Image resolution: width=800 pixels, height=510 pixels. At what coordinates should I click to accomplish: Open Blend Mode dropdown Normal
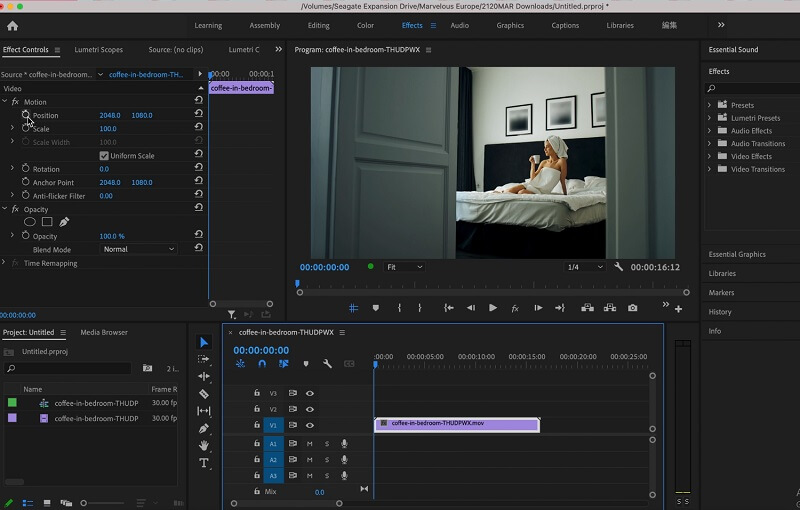pyautogui.click(x=138, y=249)
